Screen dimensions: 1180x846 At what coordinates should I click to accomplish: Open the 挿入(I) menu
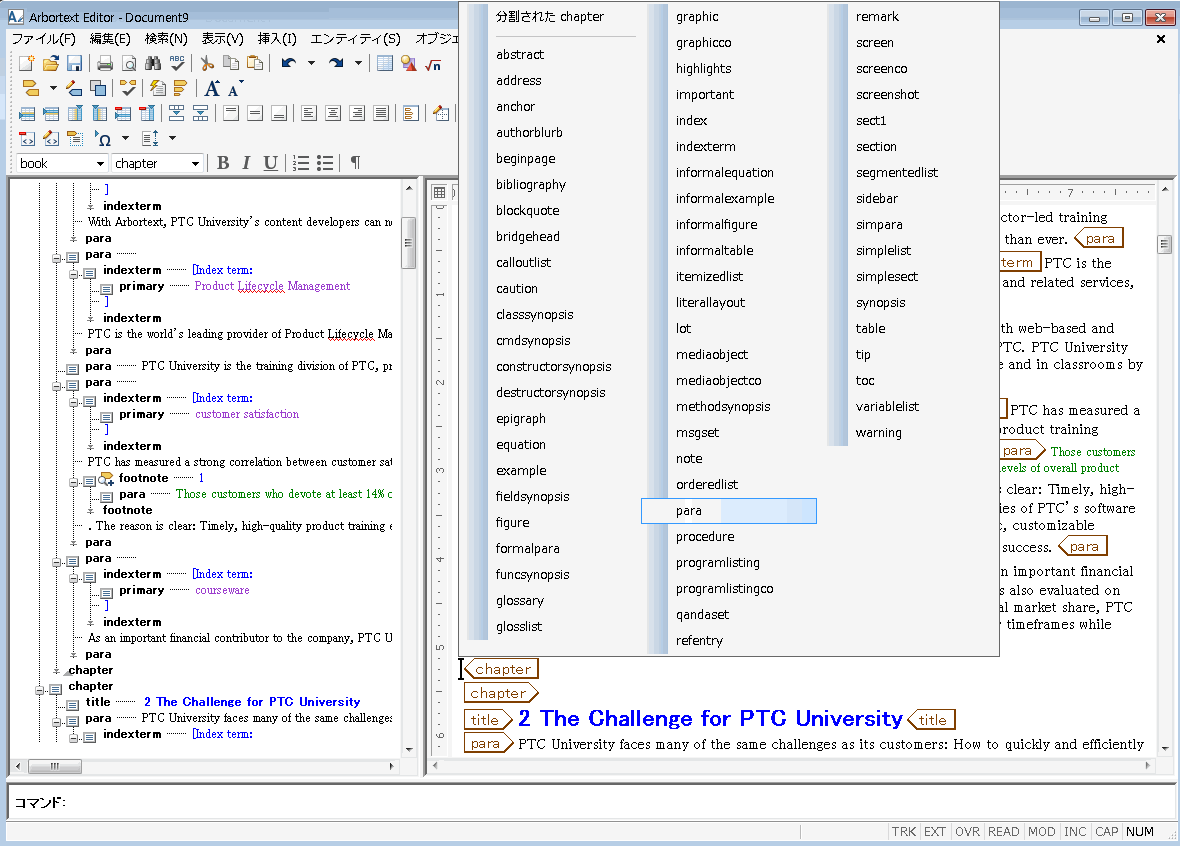[x=277, y=38]
